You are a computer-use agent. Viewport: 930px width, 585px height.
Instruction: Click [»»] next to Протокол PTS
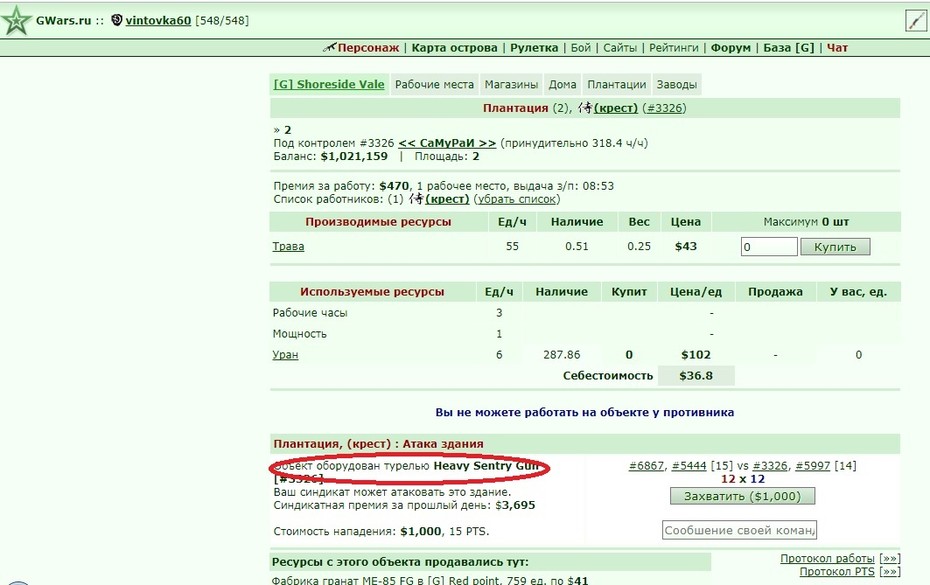tap(891, 571)
